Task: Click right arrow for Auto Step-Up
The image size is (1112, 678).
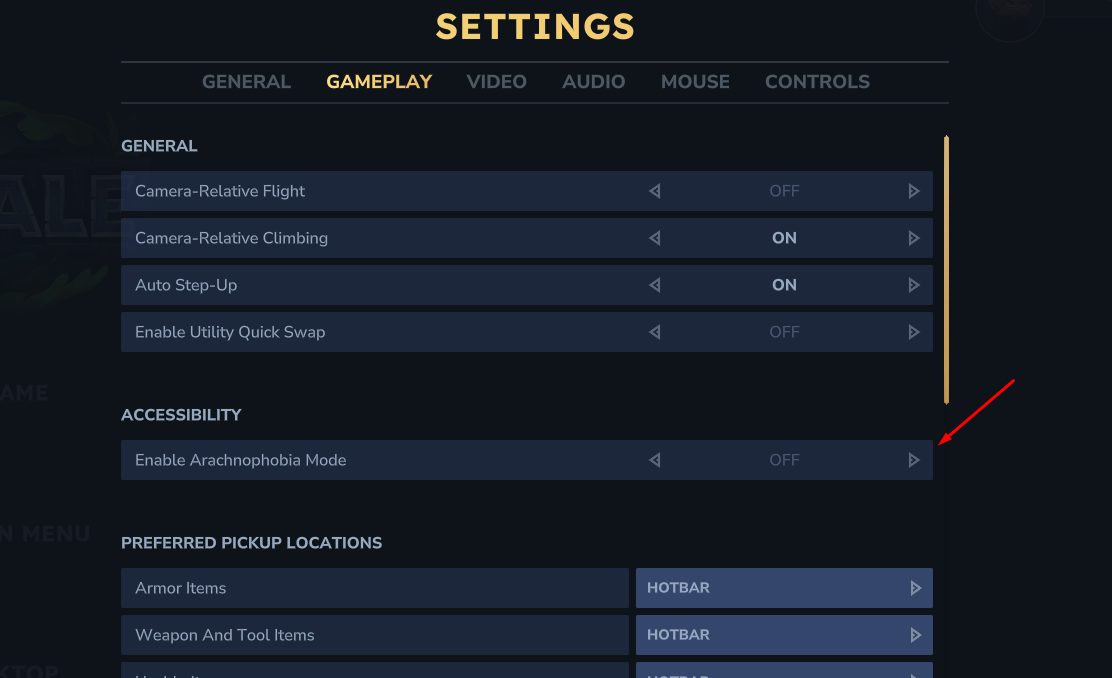Action: [x=913, y=285]
